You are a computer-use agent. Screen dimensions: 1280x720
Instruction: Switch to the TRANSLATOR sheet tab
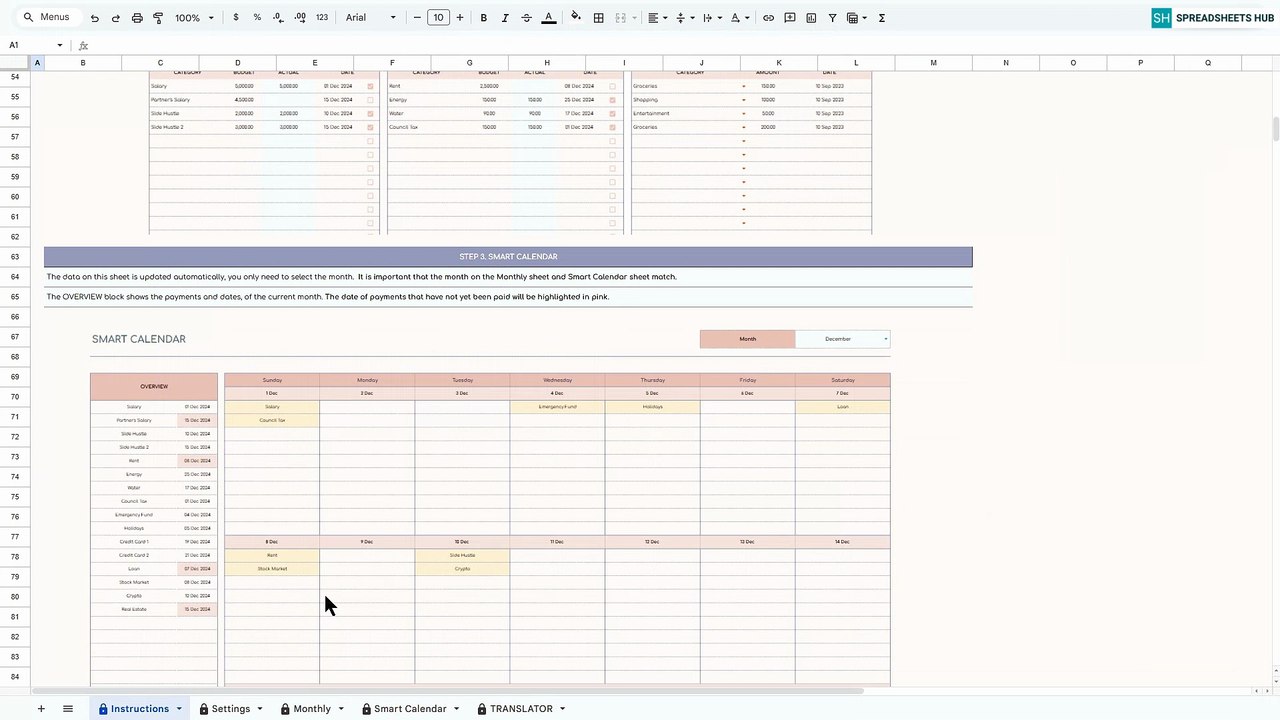click(521, 709)
